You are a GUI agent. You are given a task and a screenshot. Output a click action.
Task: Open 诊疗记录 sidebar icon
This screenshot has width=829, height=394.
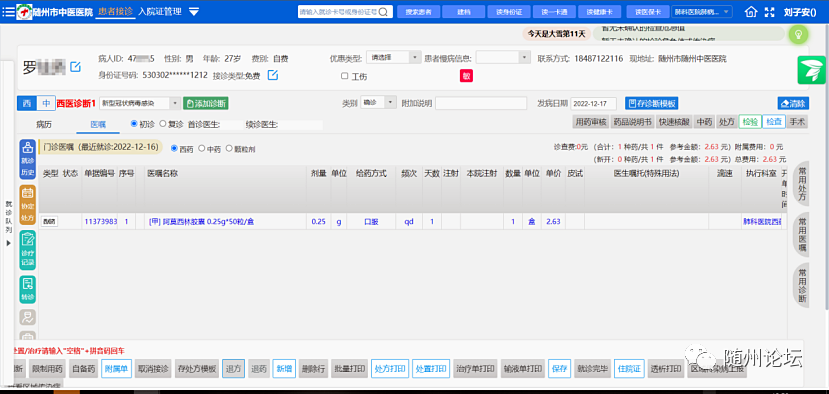coord(27,250)
